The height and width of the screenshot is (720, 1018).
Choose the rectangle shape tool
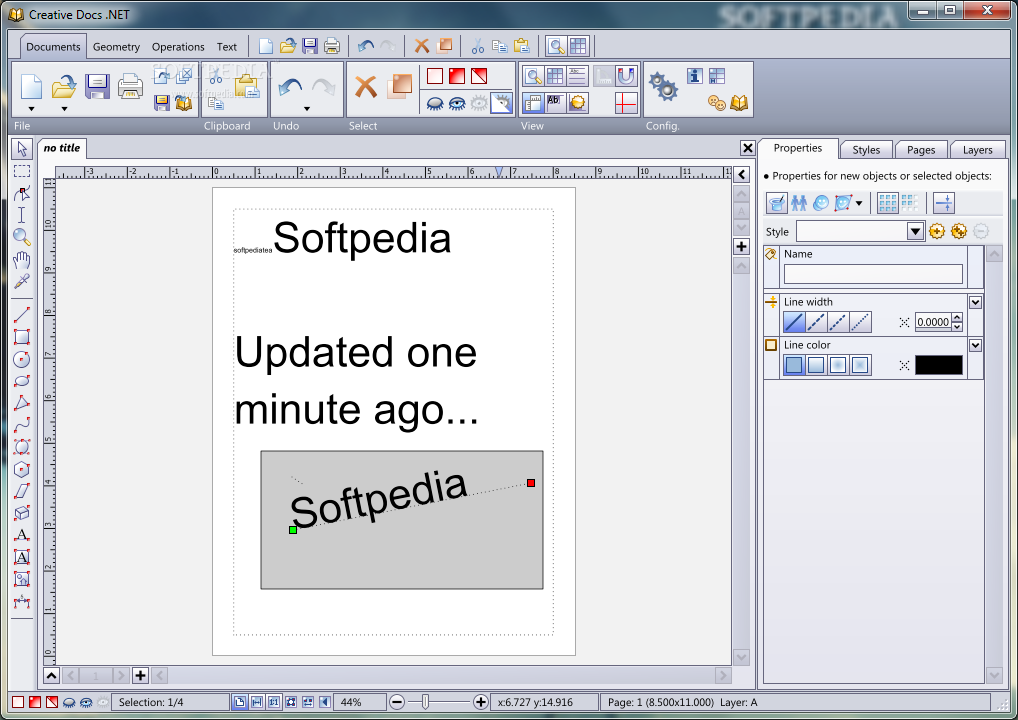21,337
